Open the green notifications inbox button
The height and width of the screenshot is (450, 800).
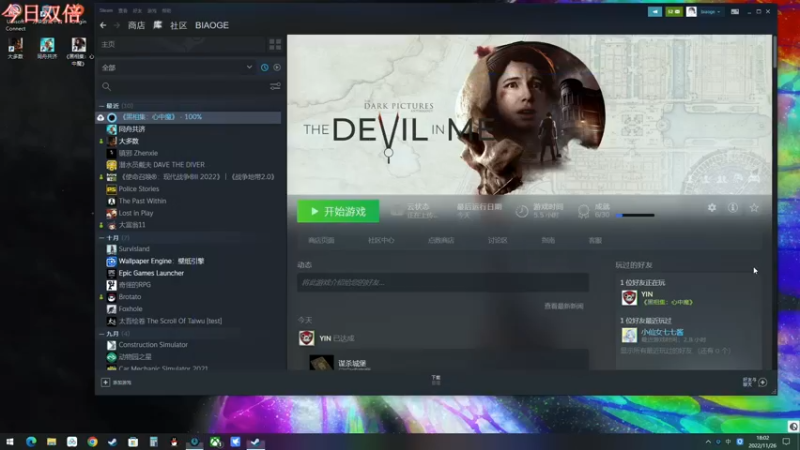coord(673,11)
